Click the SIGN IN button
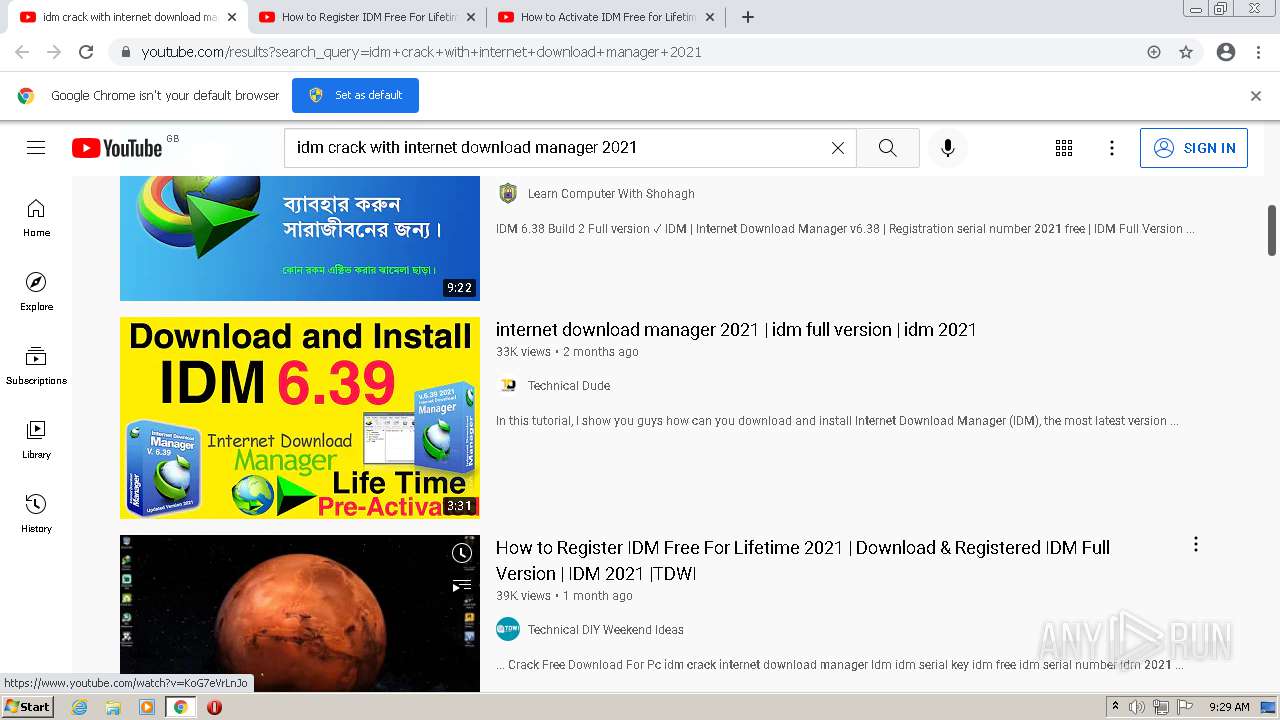The width and height of the screenshot is (1280, 720). pyautogui.click(x=1194, y=148)
